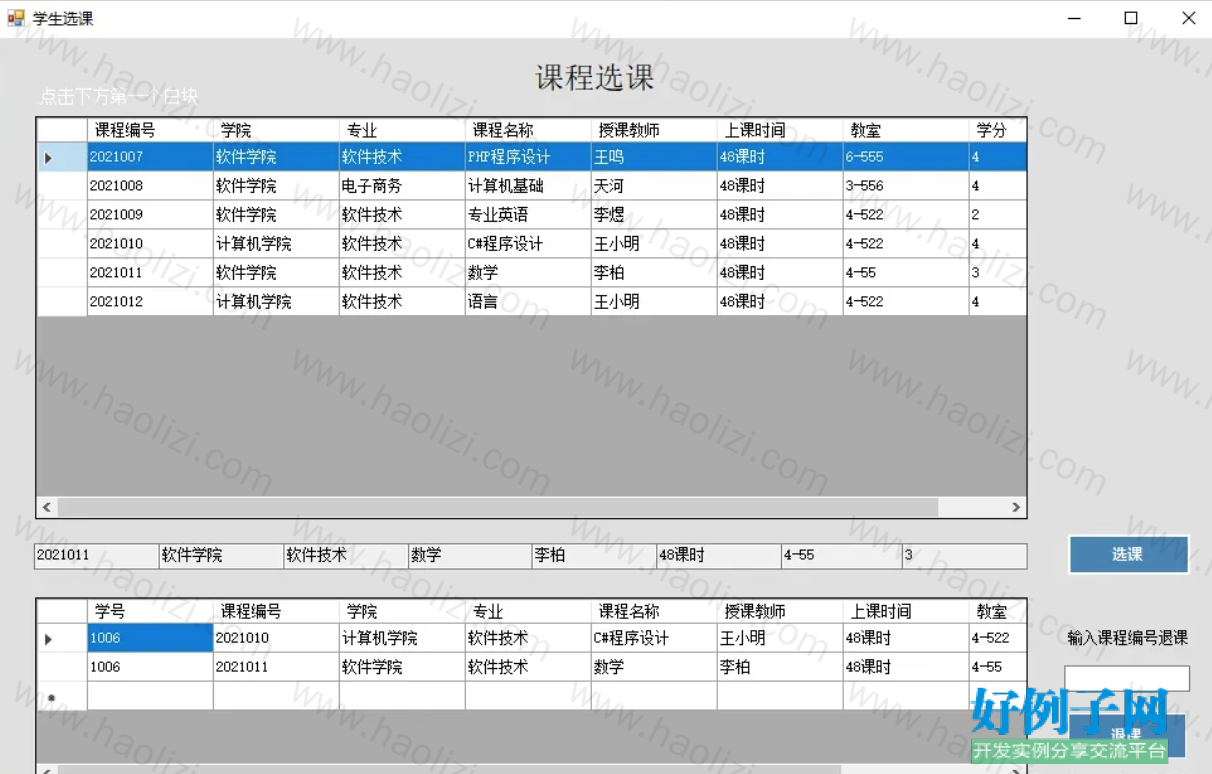The height and width of the screenshot is (774, 1212).
Task: Click 学院 column header in upper grid
Action: [276, 130]
